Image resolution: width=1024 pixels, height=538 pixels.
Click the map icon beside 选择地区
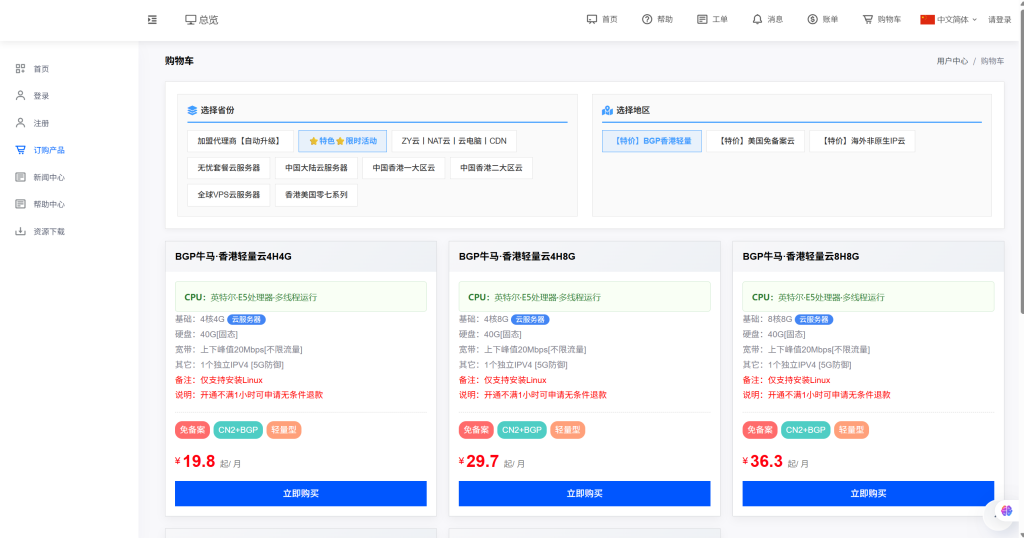click(607, 110)
